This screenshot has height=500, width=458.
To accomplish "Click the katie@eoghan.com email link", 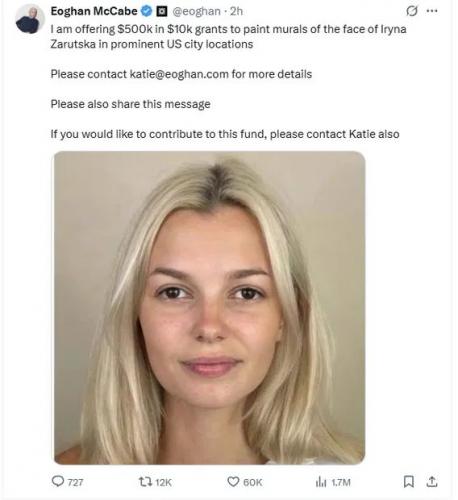I will [x=179, y=74].
